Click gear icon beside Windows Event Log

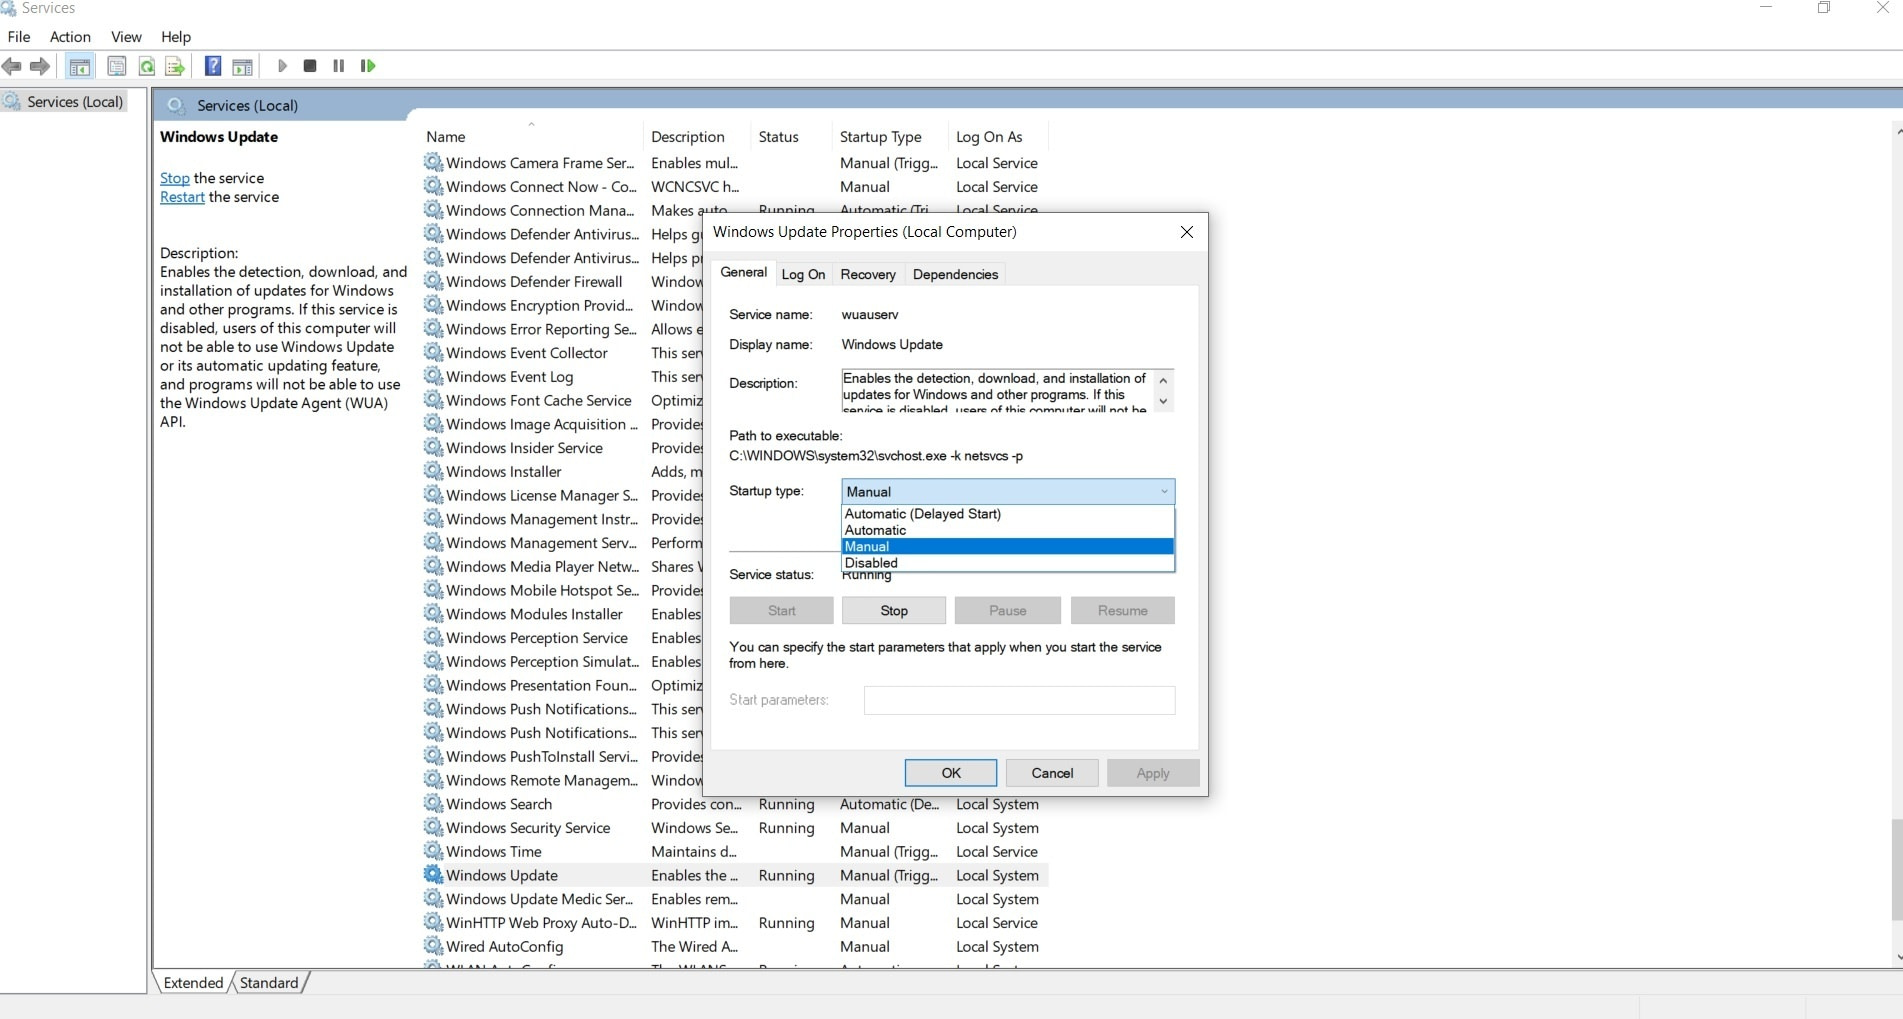tap(433, 376)
